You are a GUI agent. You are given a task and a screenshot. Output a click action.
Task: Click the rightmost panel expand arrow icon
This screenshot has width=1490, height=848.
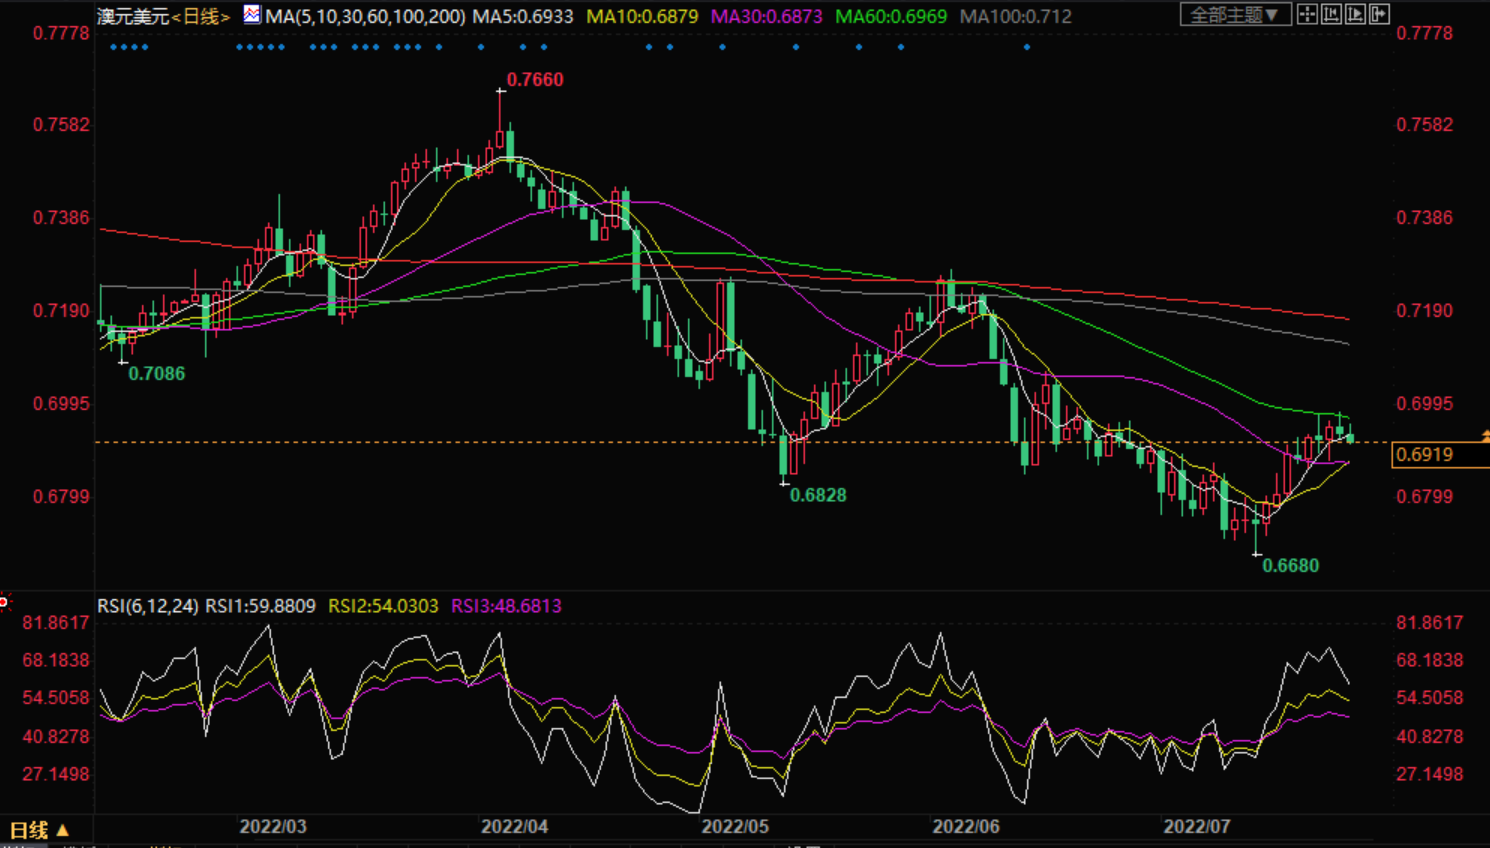(1380, 14)
